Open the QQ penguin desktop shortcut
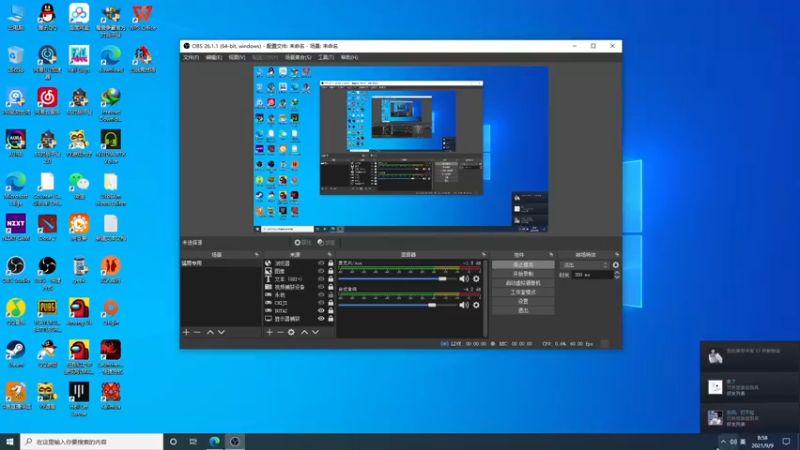The image size is (800, 450). 47,17
